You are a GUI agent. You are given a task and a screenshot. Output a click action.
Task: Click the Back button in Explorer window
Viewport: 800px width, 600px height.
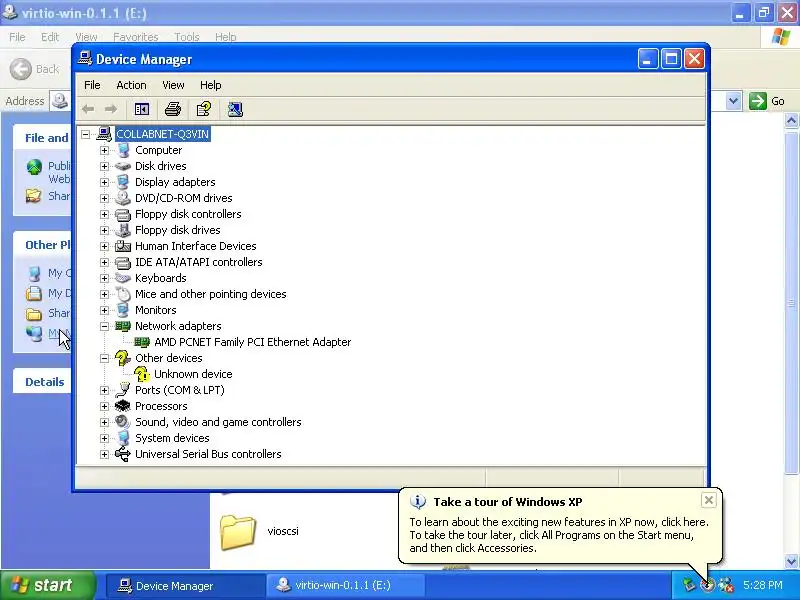(x=35, y=69)
